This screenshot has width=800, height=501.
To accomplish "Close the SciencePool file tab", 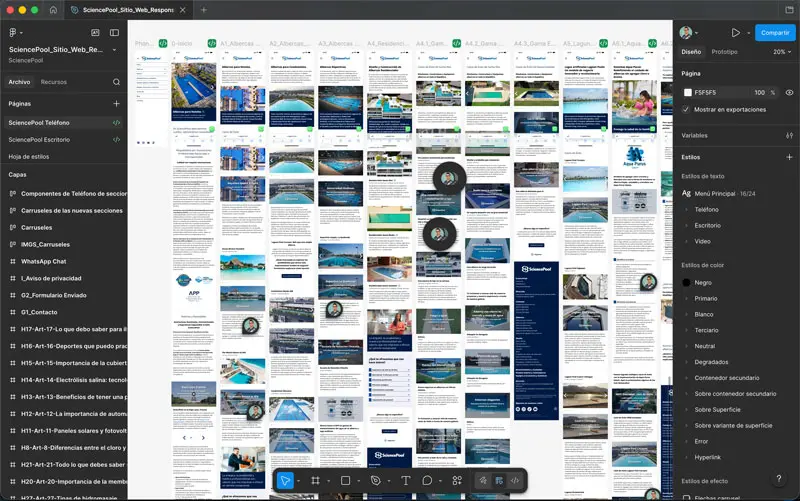I will pyautogui.click(x=183, y=10).
